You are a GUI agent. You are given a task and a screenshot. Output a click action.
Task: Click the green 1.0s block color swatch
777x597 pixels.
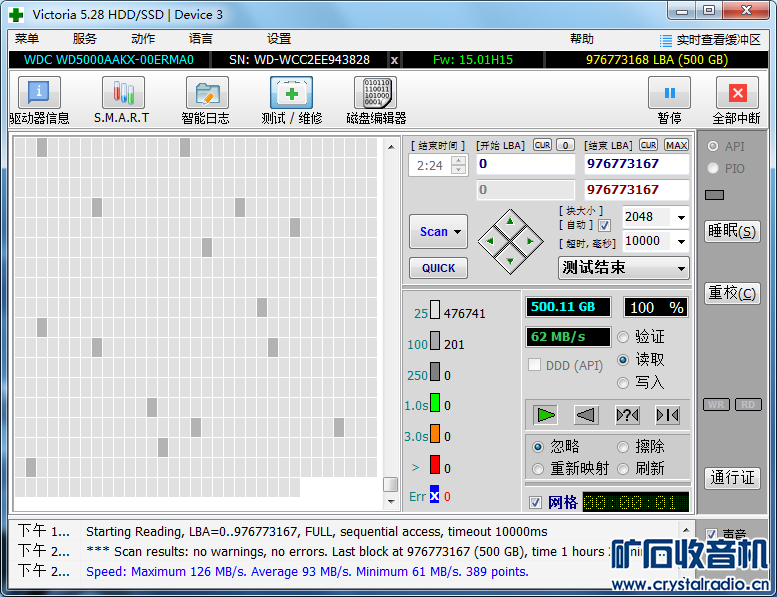435,402
